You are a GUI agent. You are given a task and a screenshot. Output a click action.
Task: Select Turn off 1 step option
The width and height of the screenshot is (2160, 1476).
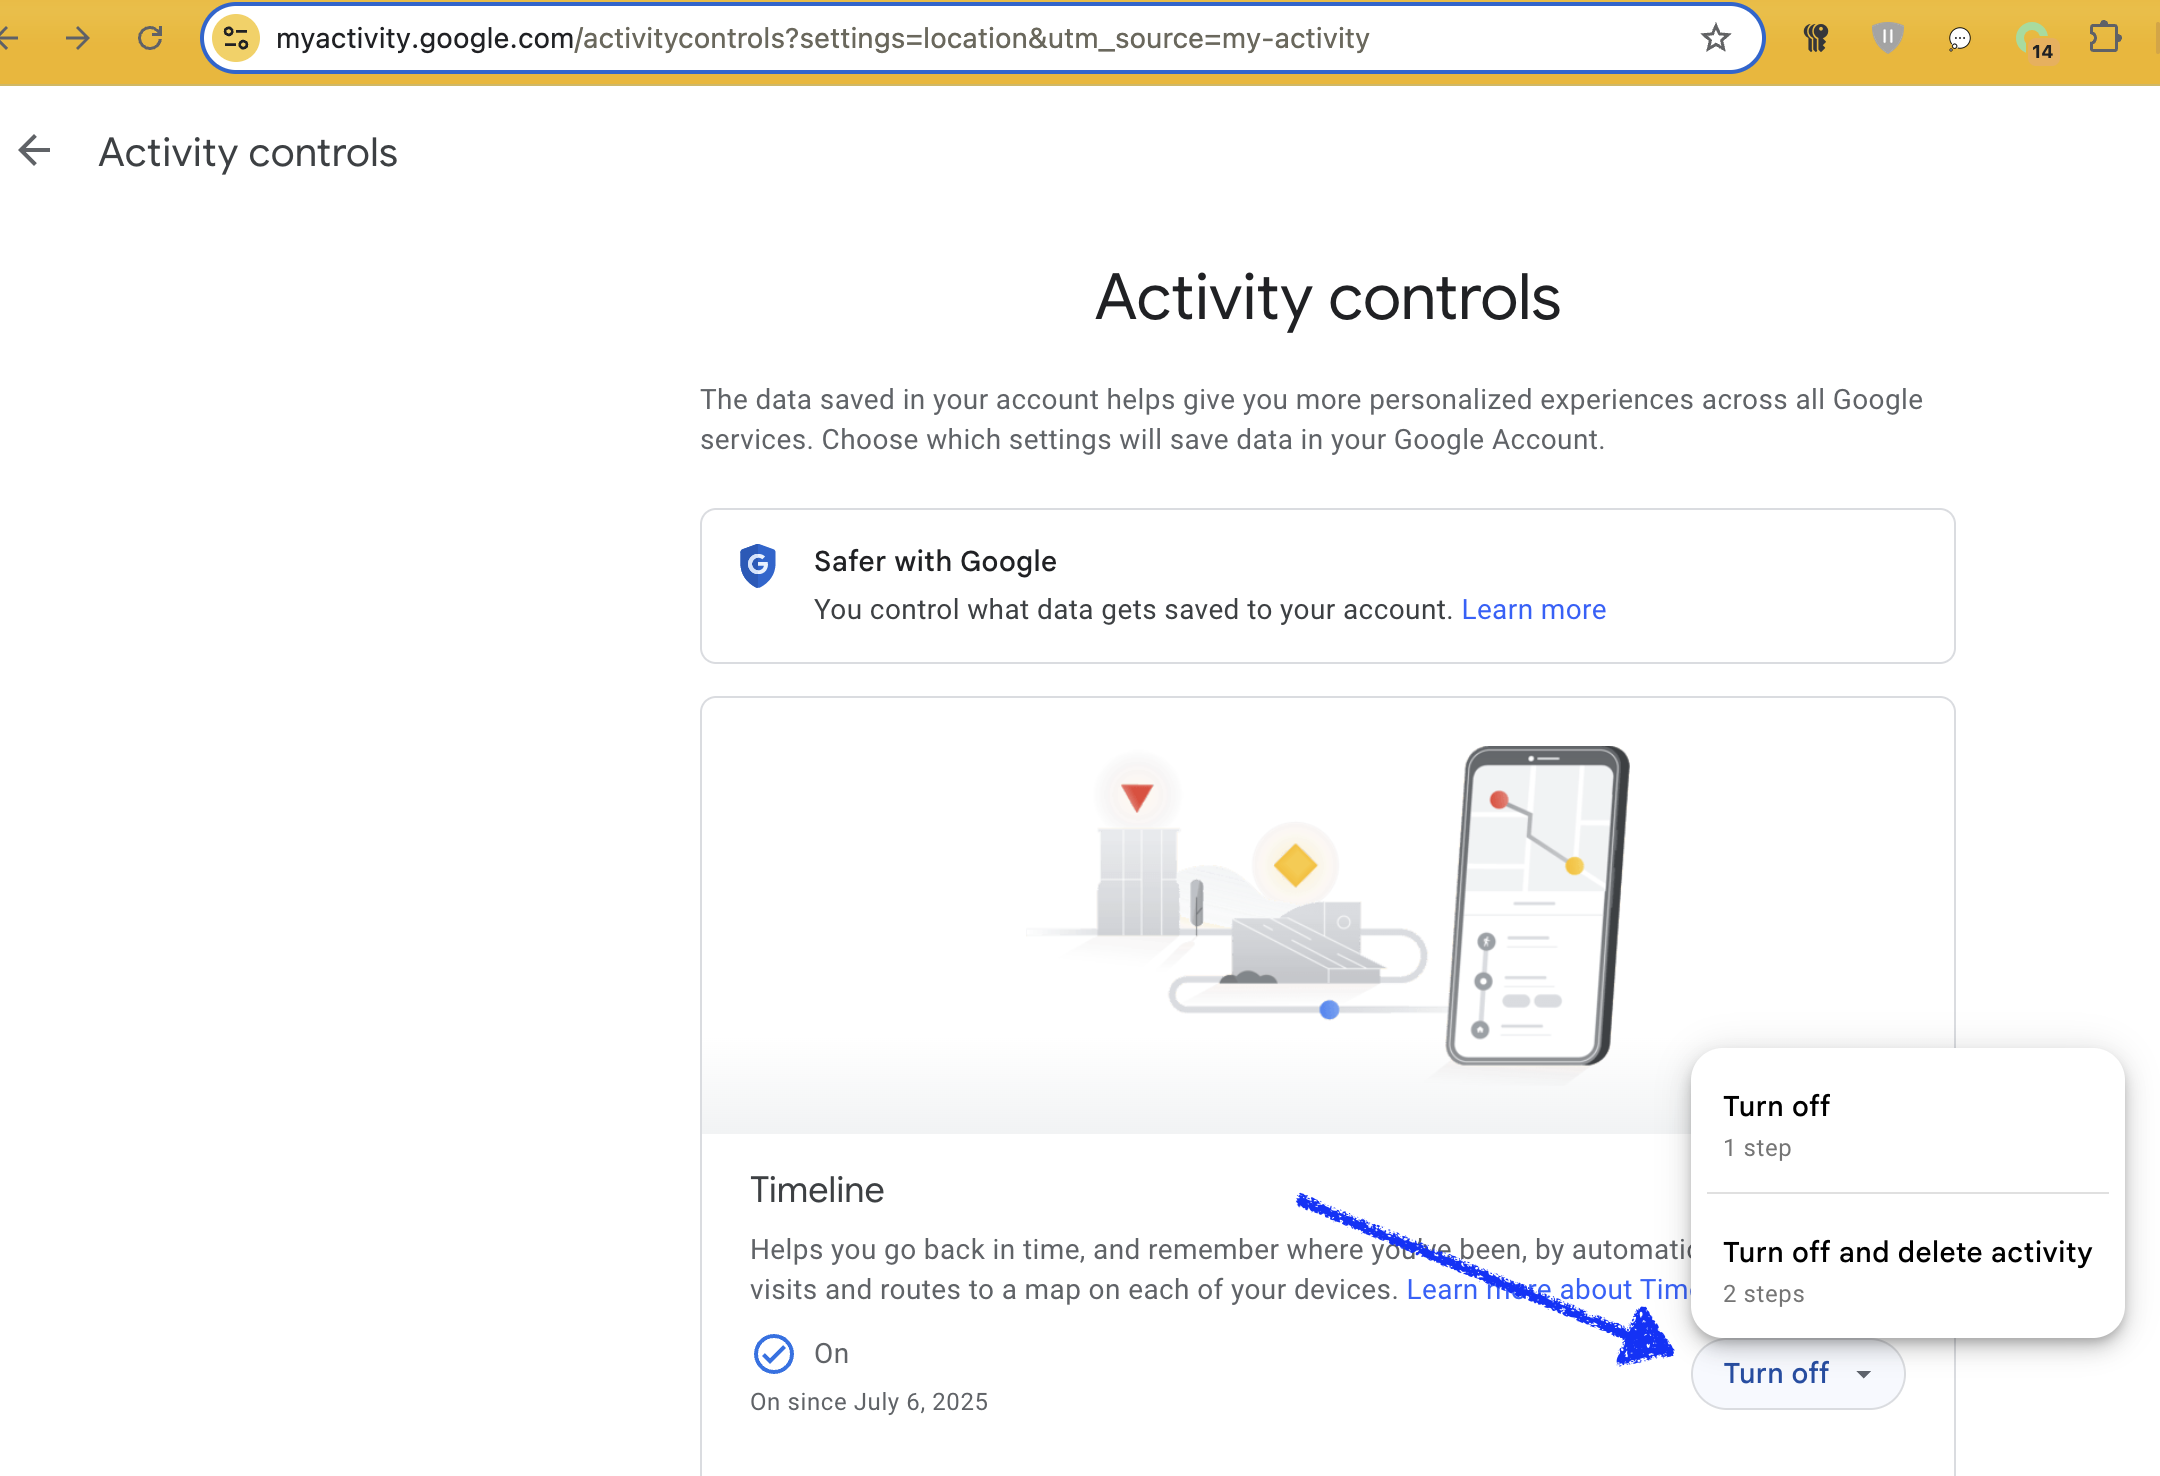(x=1907, y=1125)
